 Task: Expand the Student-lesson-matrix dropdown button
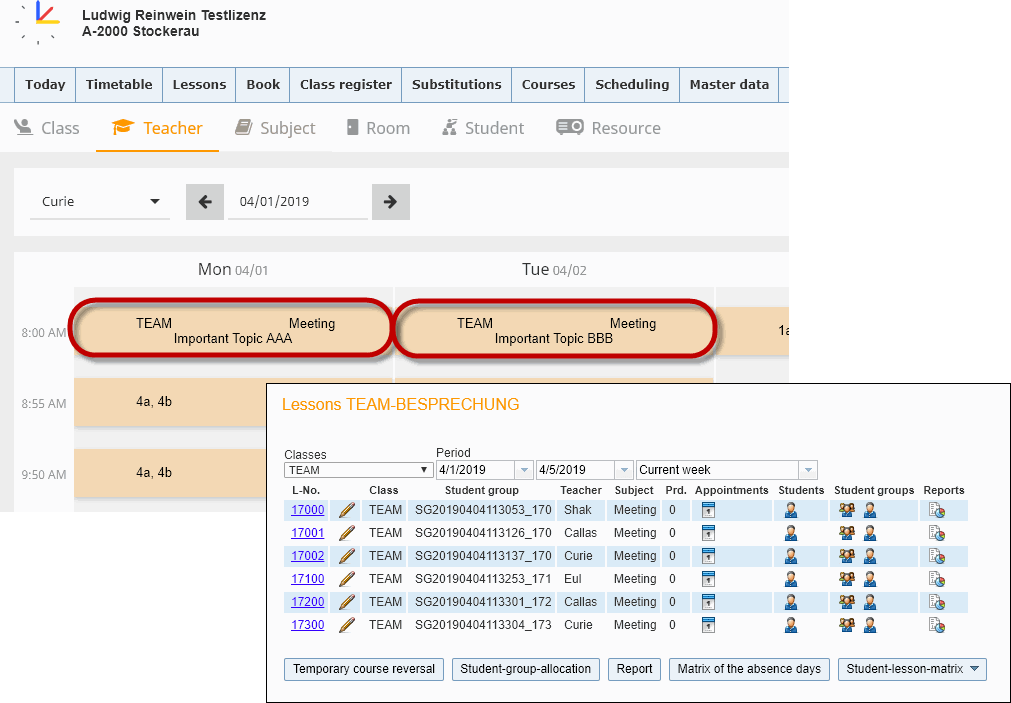pyautogui.click(x=912, y=669)
